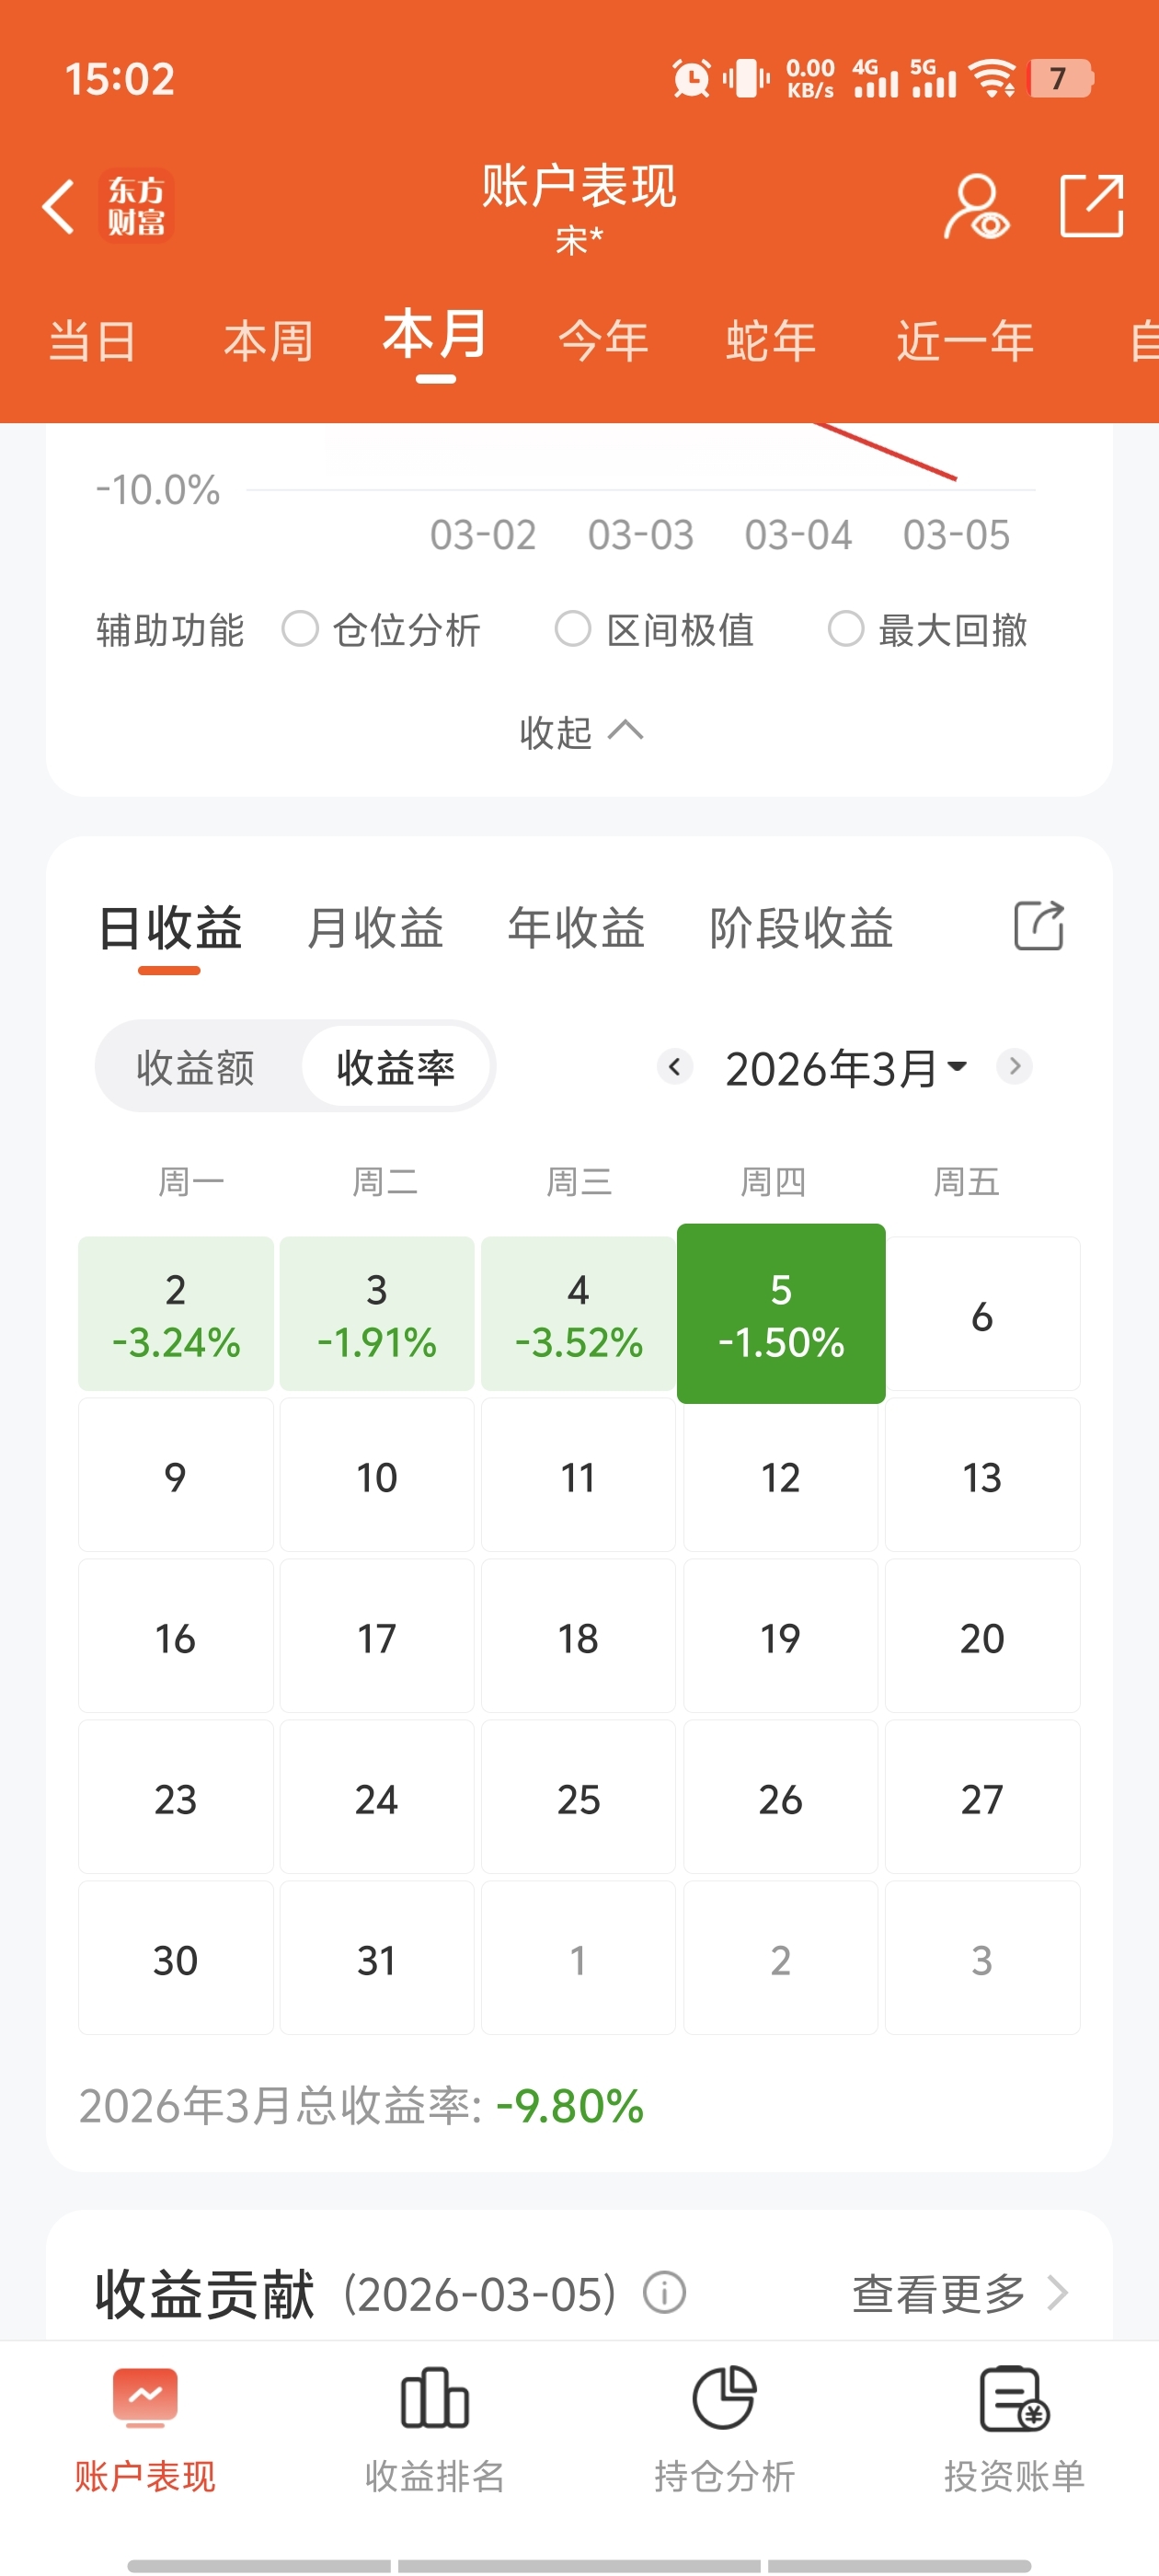Switch toggle to 收益额
1159x2576 pixels.
(x=196, y=1067)
